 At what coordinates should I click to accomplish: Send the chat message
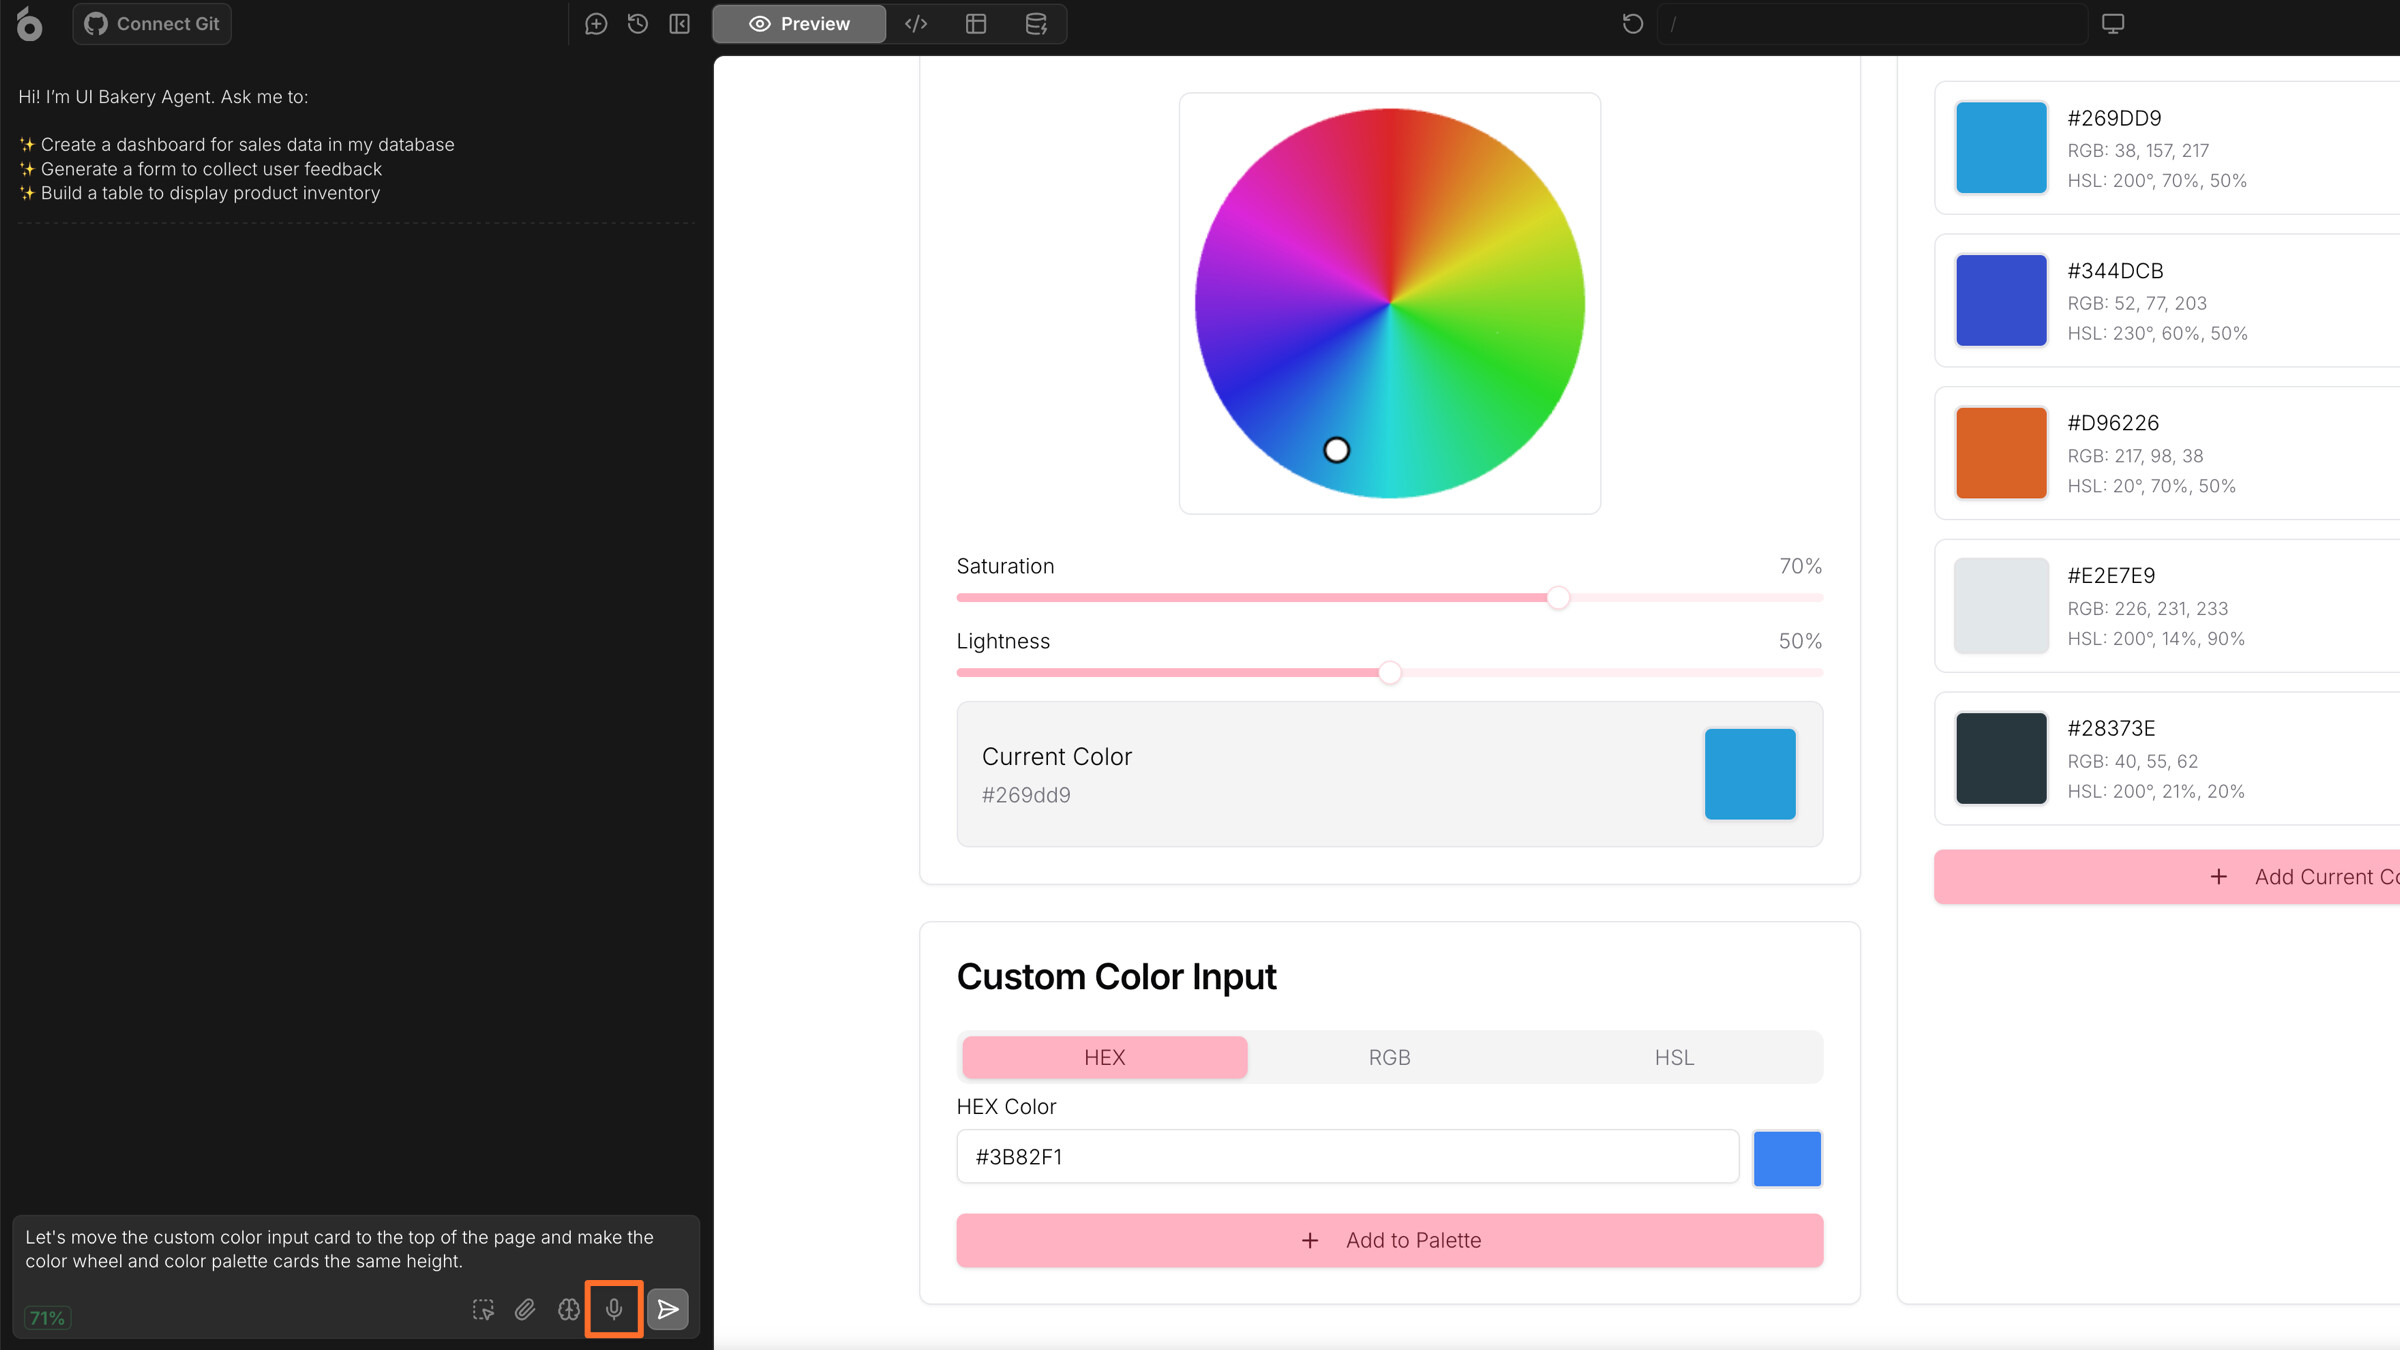pos(668,1309)
